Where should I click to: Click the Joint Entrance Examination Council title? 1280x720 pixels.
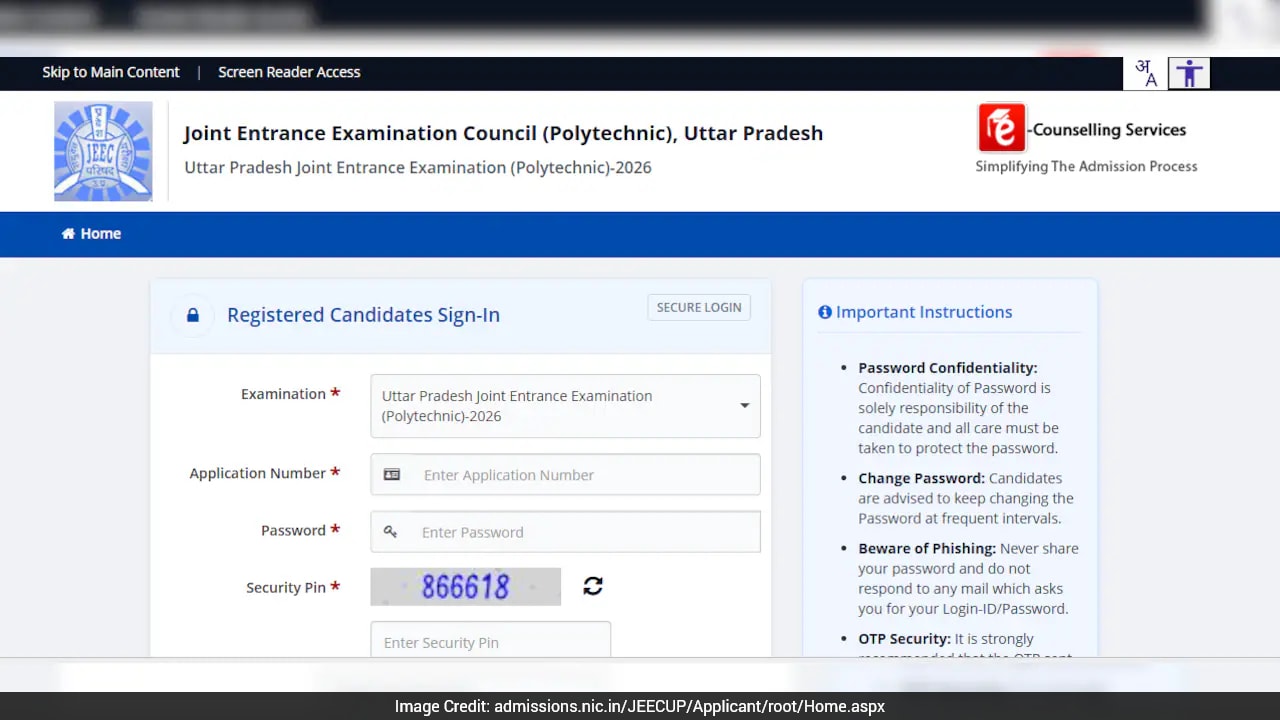coord(503,133)
